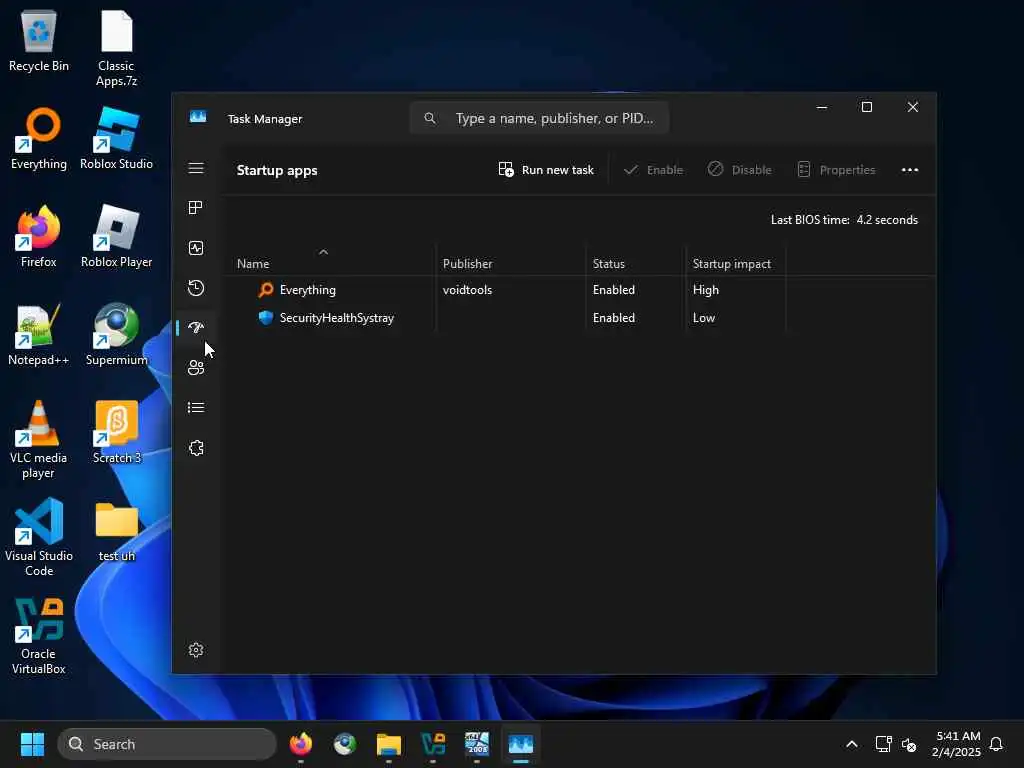Open the Performance page icon
Viewport: 1024px width, 768px height.
tap(196, 248)
